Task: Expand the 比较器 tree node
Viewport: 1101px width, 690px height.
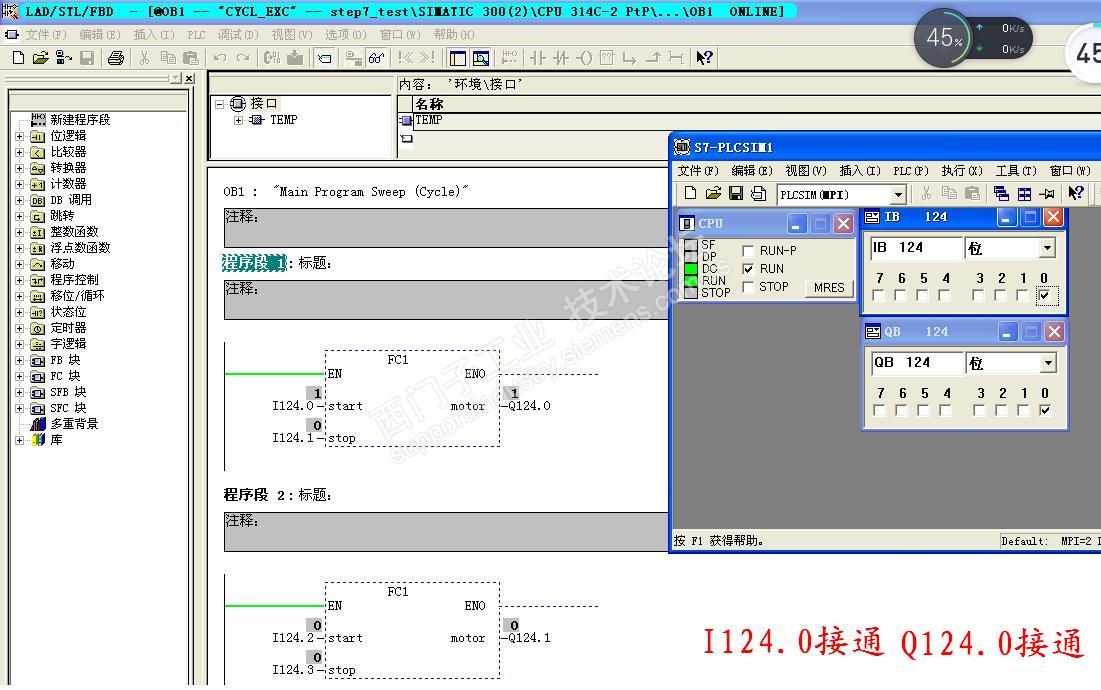Action: point(20,152)
